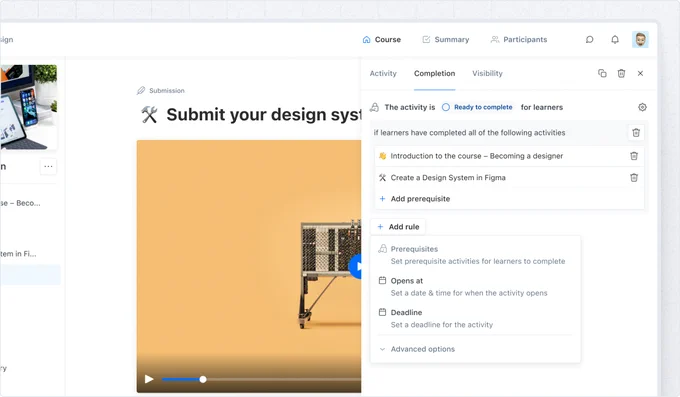Viewport: 680px width, 397px height.
Task: Switch to the Visibility panel tab
Action: tap(487, 73)
